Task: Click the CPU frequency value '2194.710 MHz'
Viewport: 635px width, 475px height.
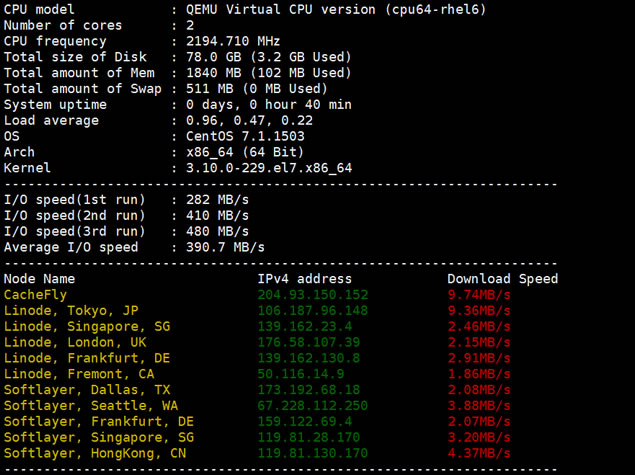Action: 233,41
